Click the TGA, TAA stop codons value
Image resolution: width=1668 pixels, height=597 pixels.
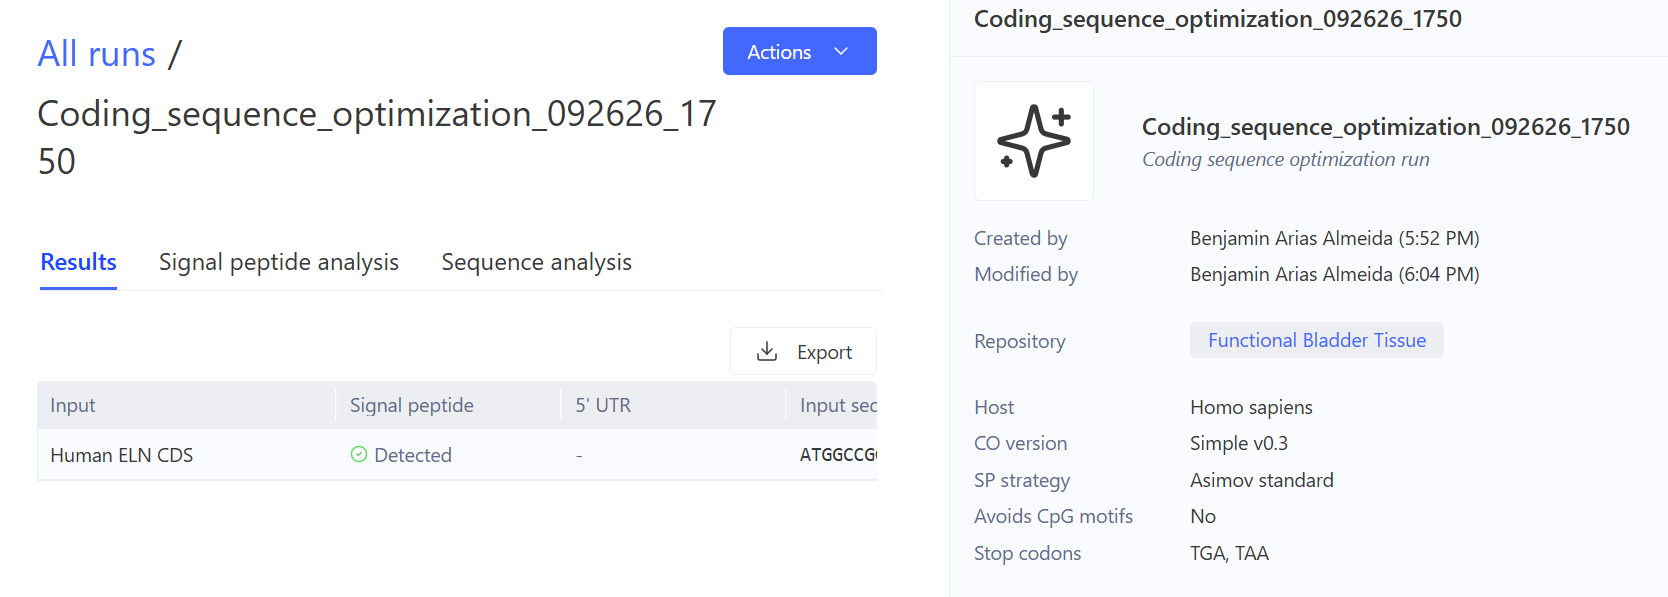click(x=1229, y=553)
